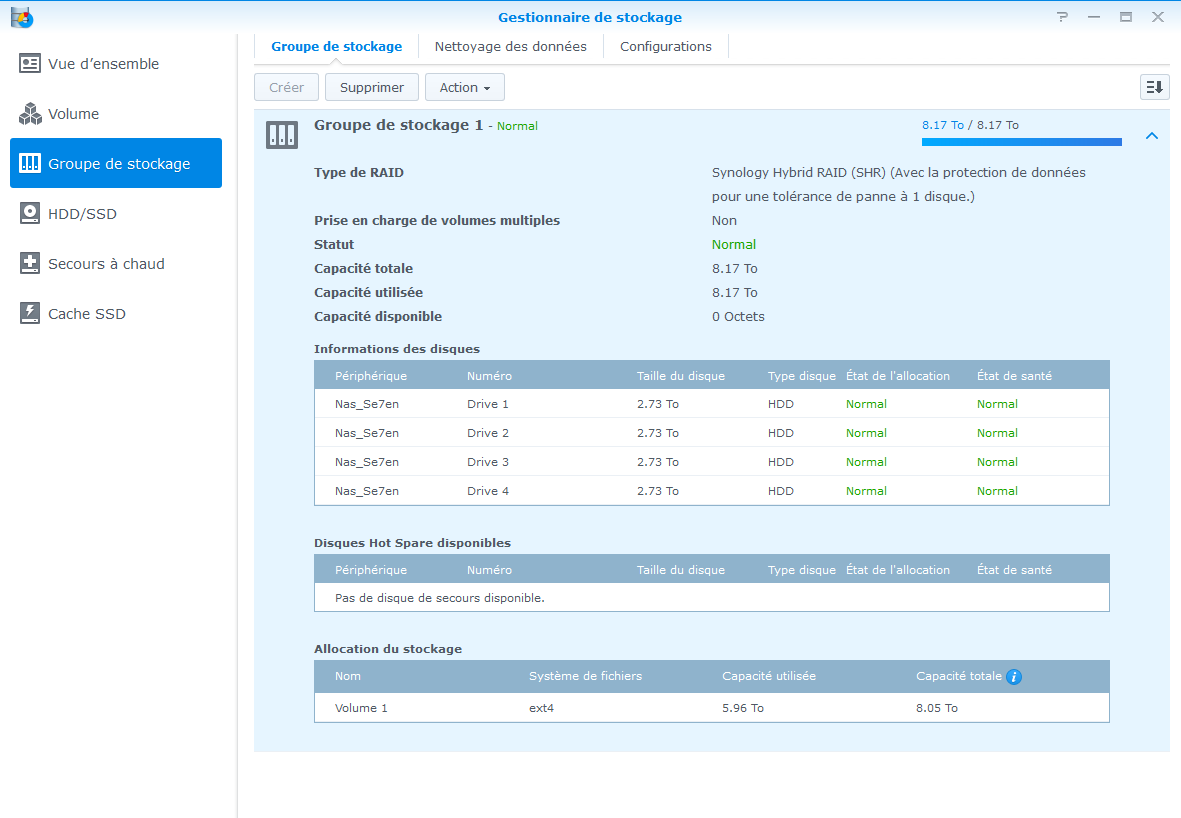This screenshot has width=1181, height=818.
Task: Click the sort order icon button
Action: [x=1155, y=87]
